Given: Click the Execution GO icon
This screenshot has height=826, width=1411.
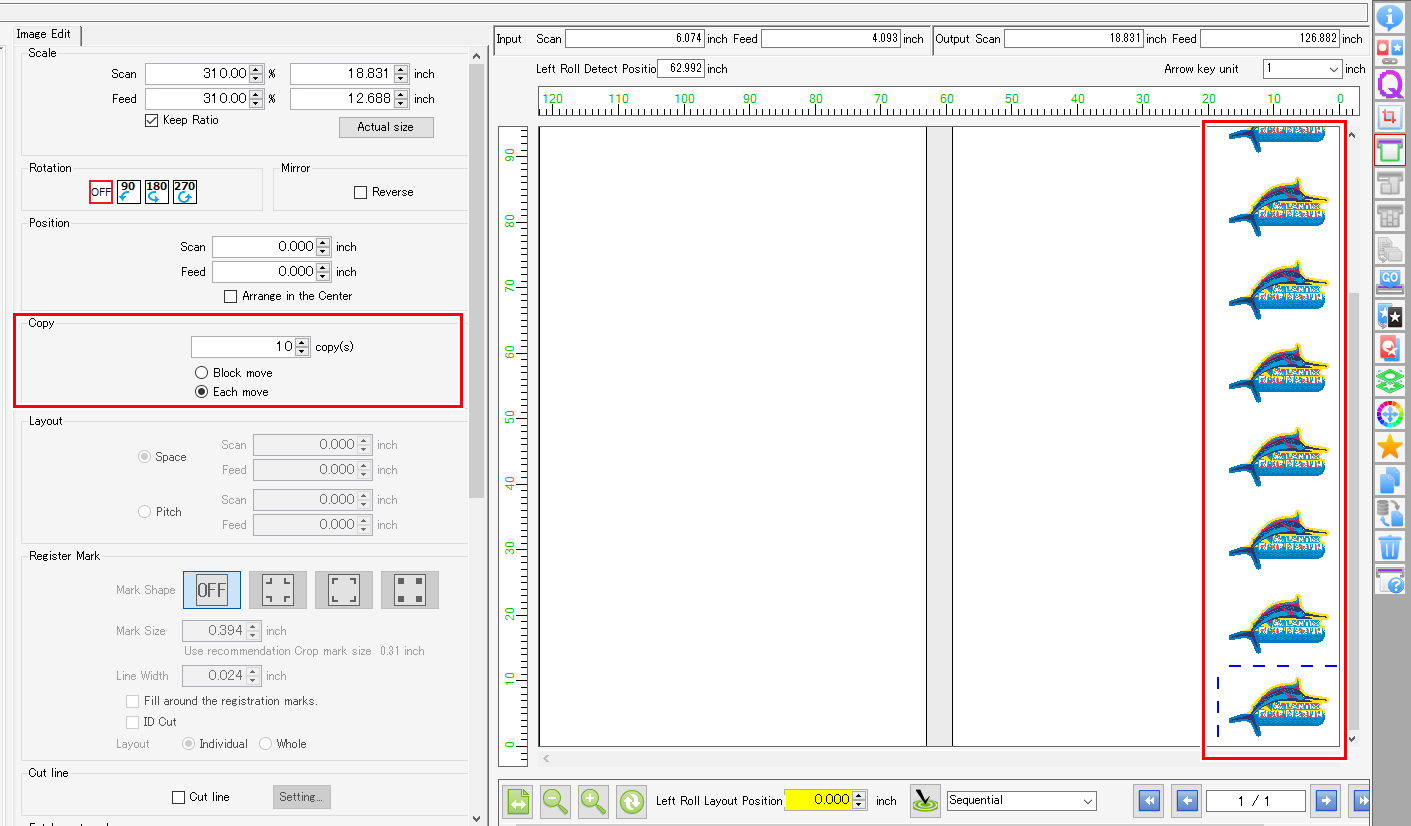Looking at the screenshot, I should pyautogui.click(x=1390, y=281).
